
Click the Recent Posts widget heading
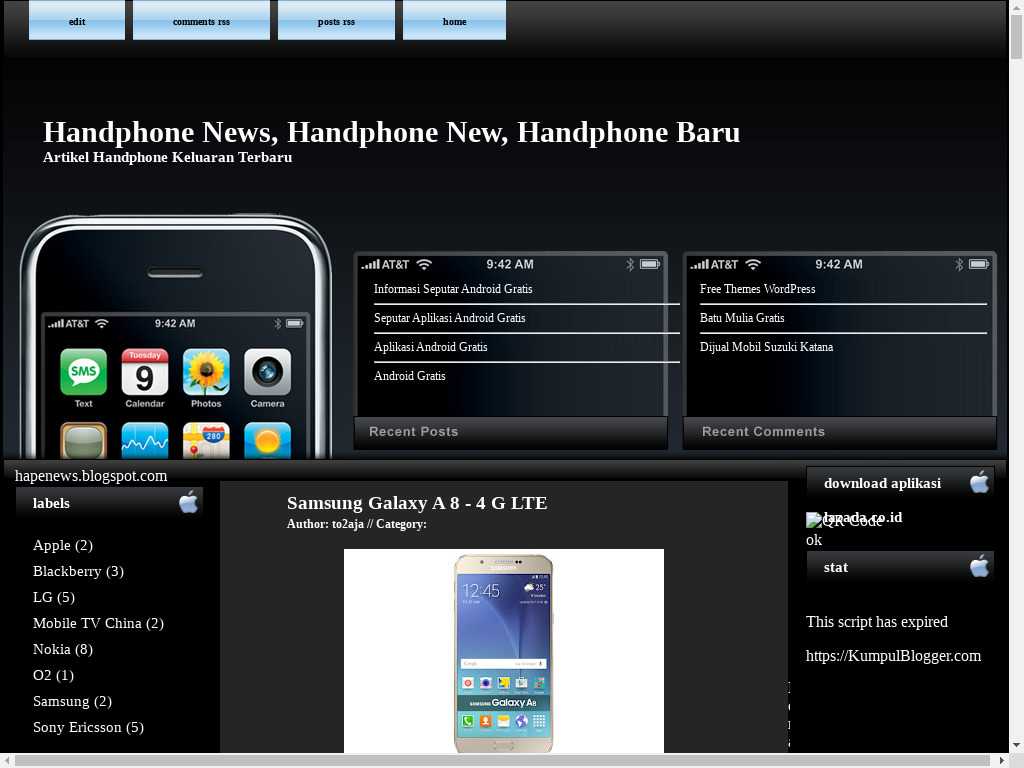pyautogui.click(x=413, y=432)
